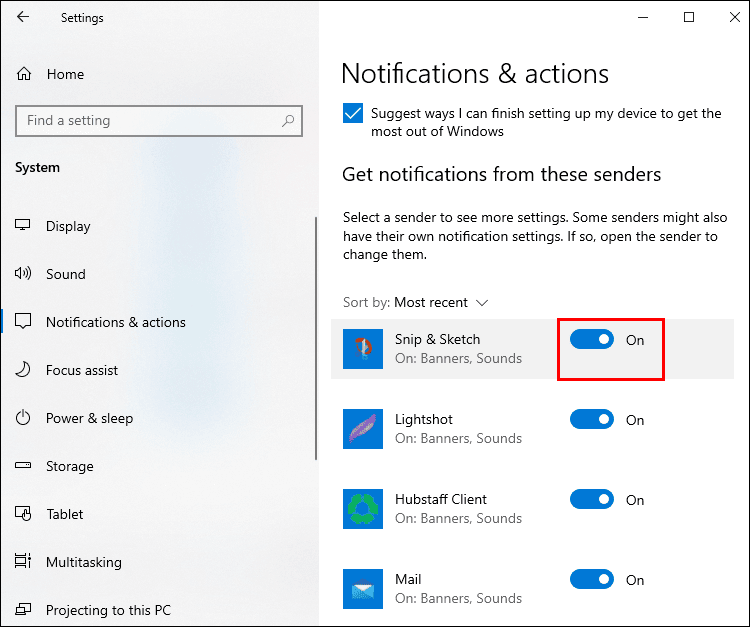Uncheck Suggest ways to finish setup
This screenshot has width=750, height=627.
coord(353,113)
